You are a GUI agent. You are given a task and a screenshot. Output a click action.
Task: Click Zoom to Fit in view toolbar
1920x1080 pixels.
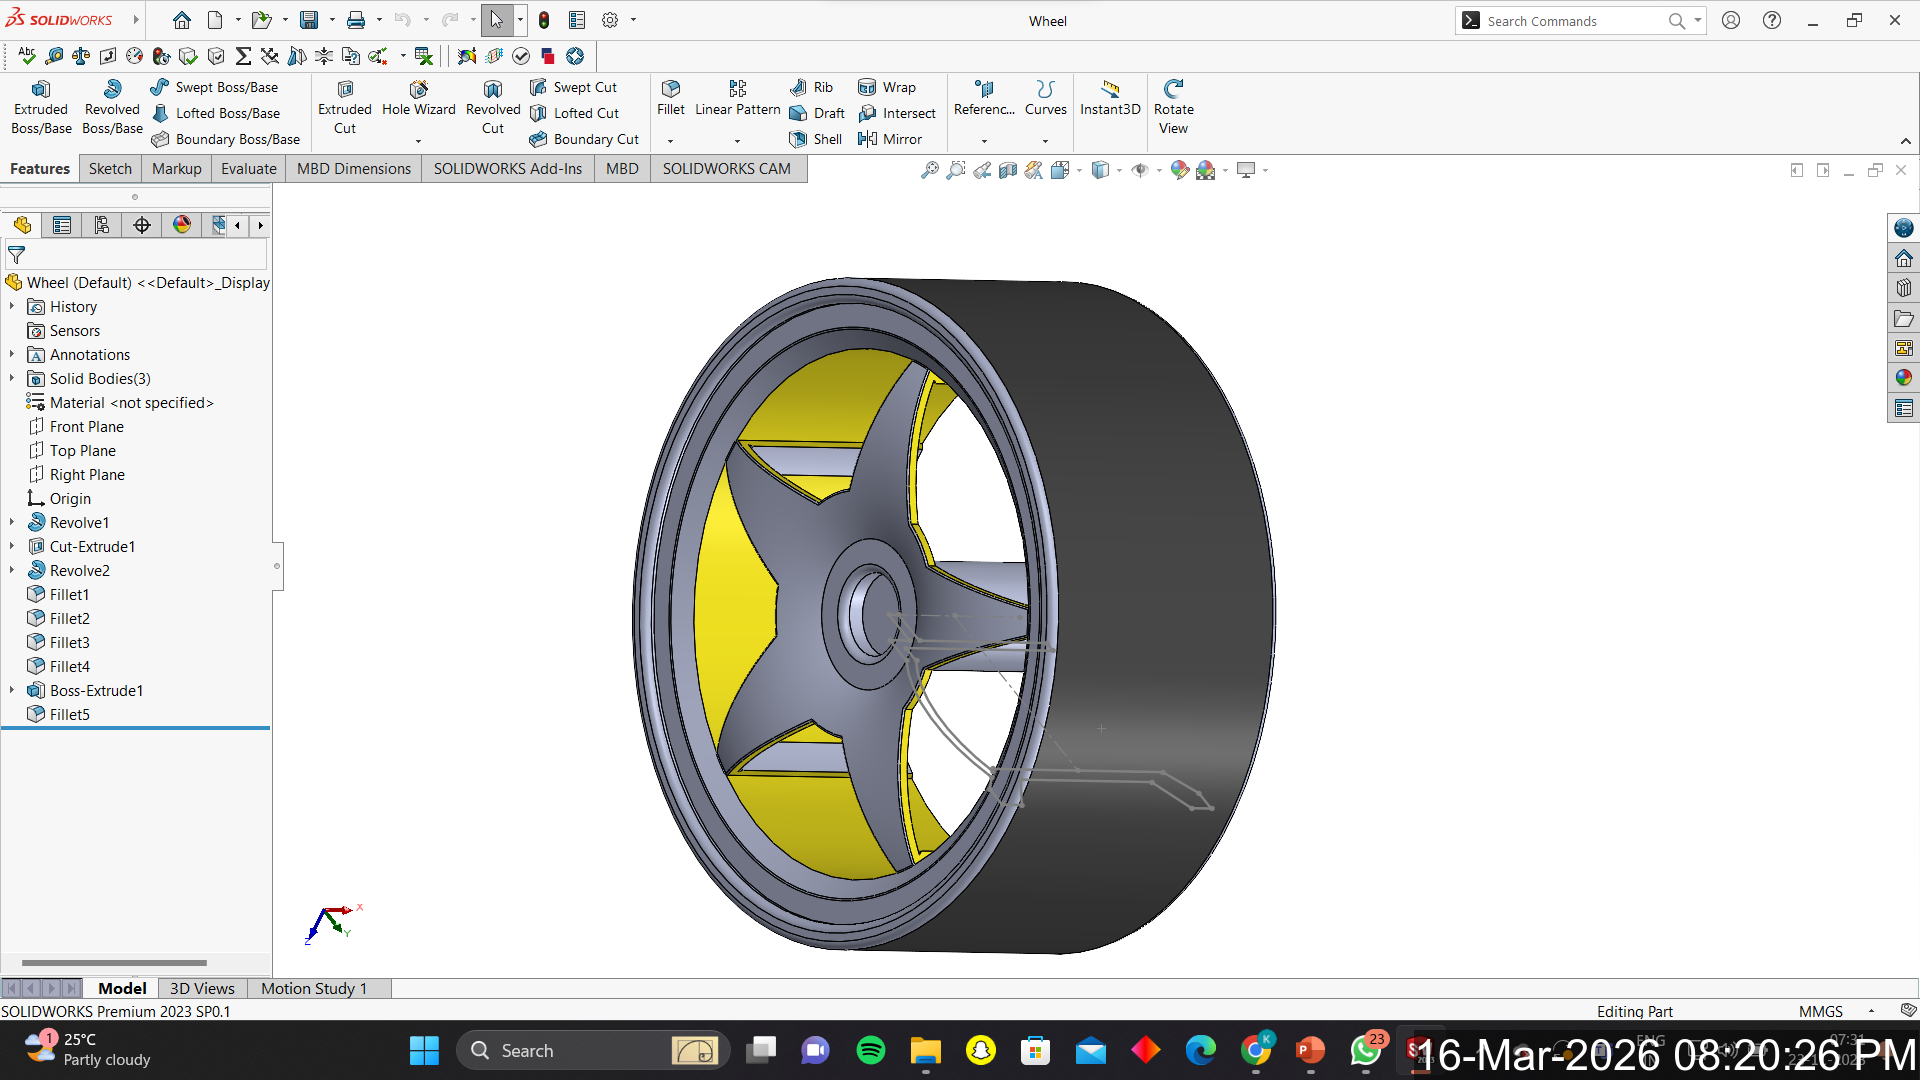pyautogui.click(x=929, y=170)
